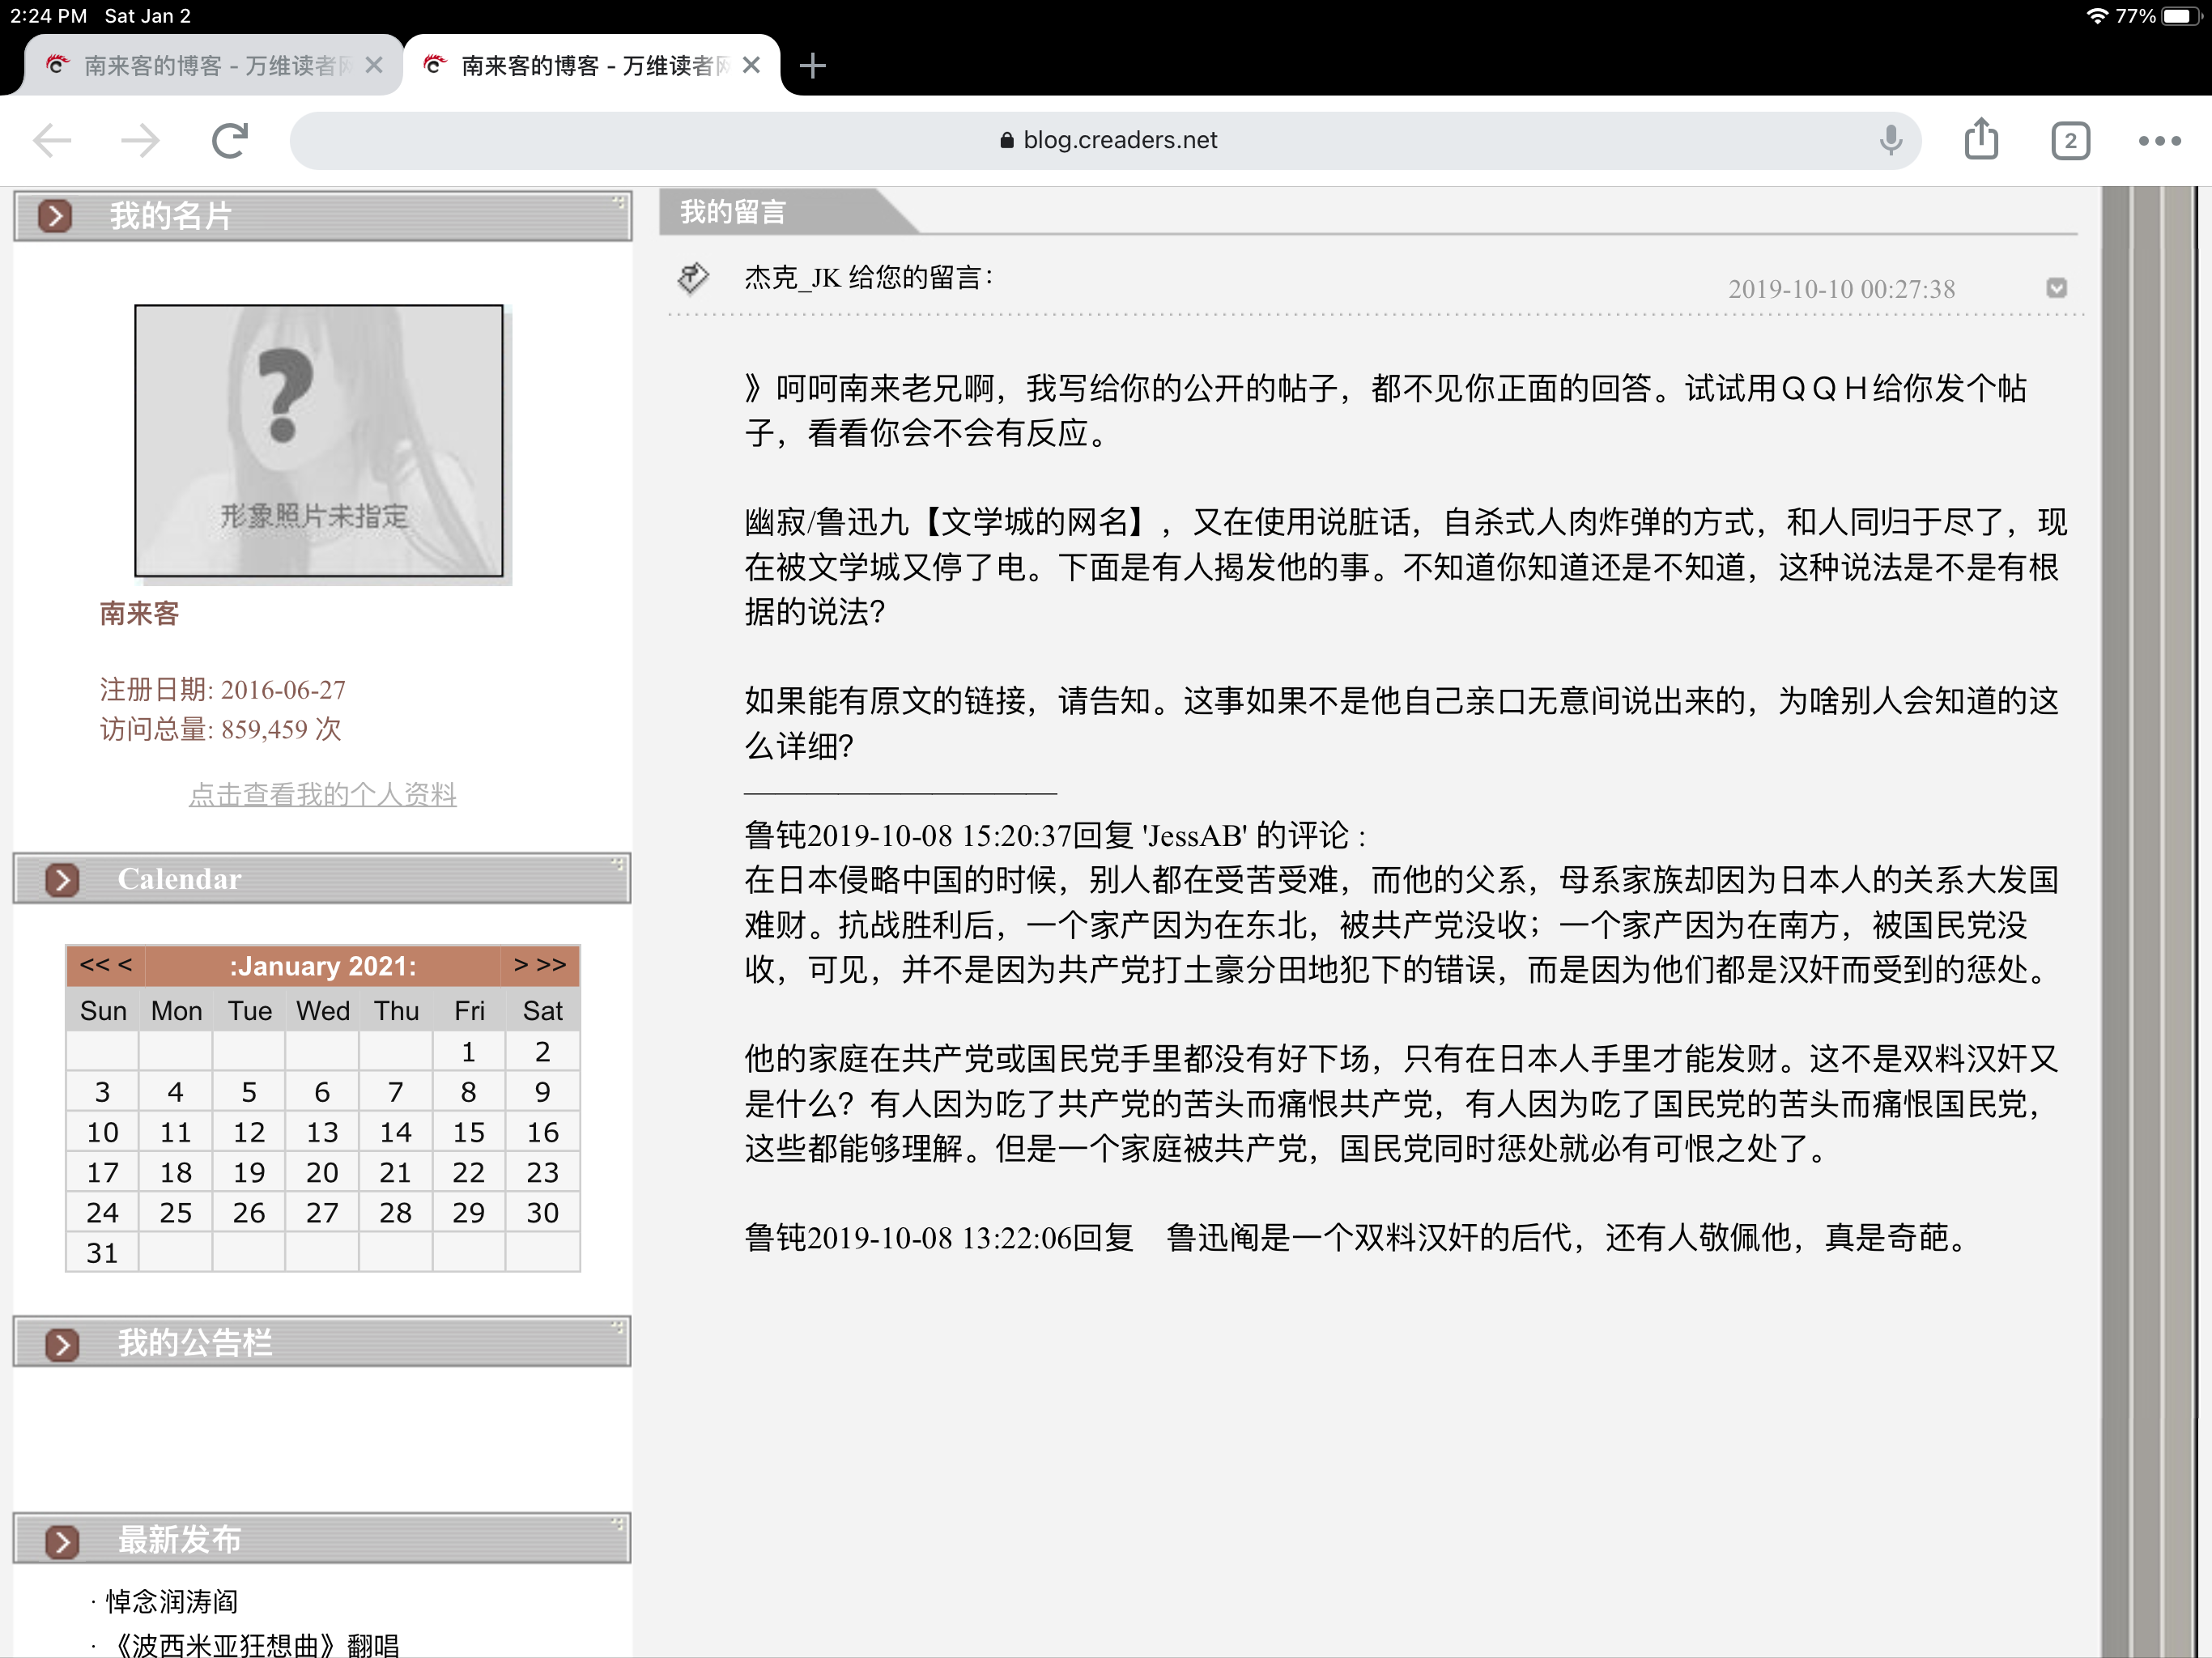Viewport: 2212px width, 1658px height.
Task: Go back with the browser back arrow
Action: click(51, 140)
